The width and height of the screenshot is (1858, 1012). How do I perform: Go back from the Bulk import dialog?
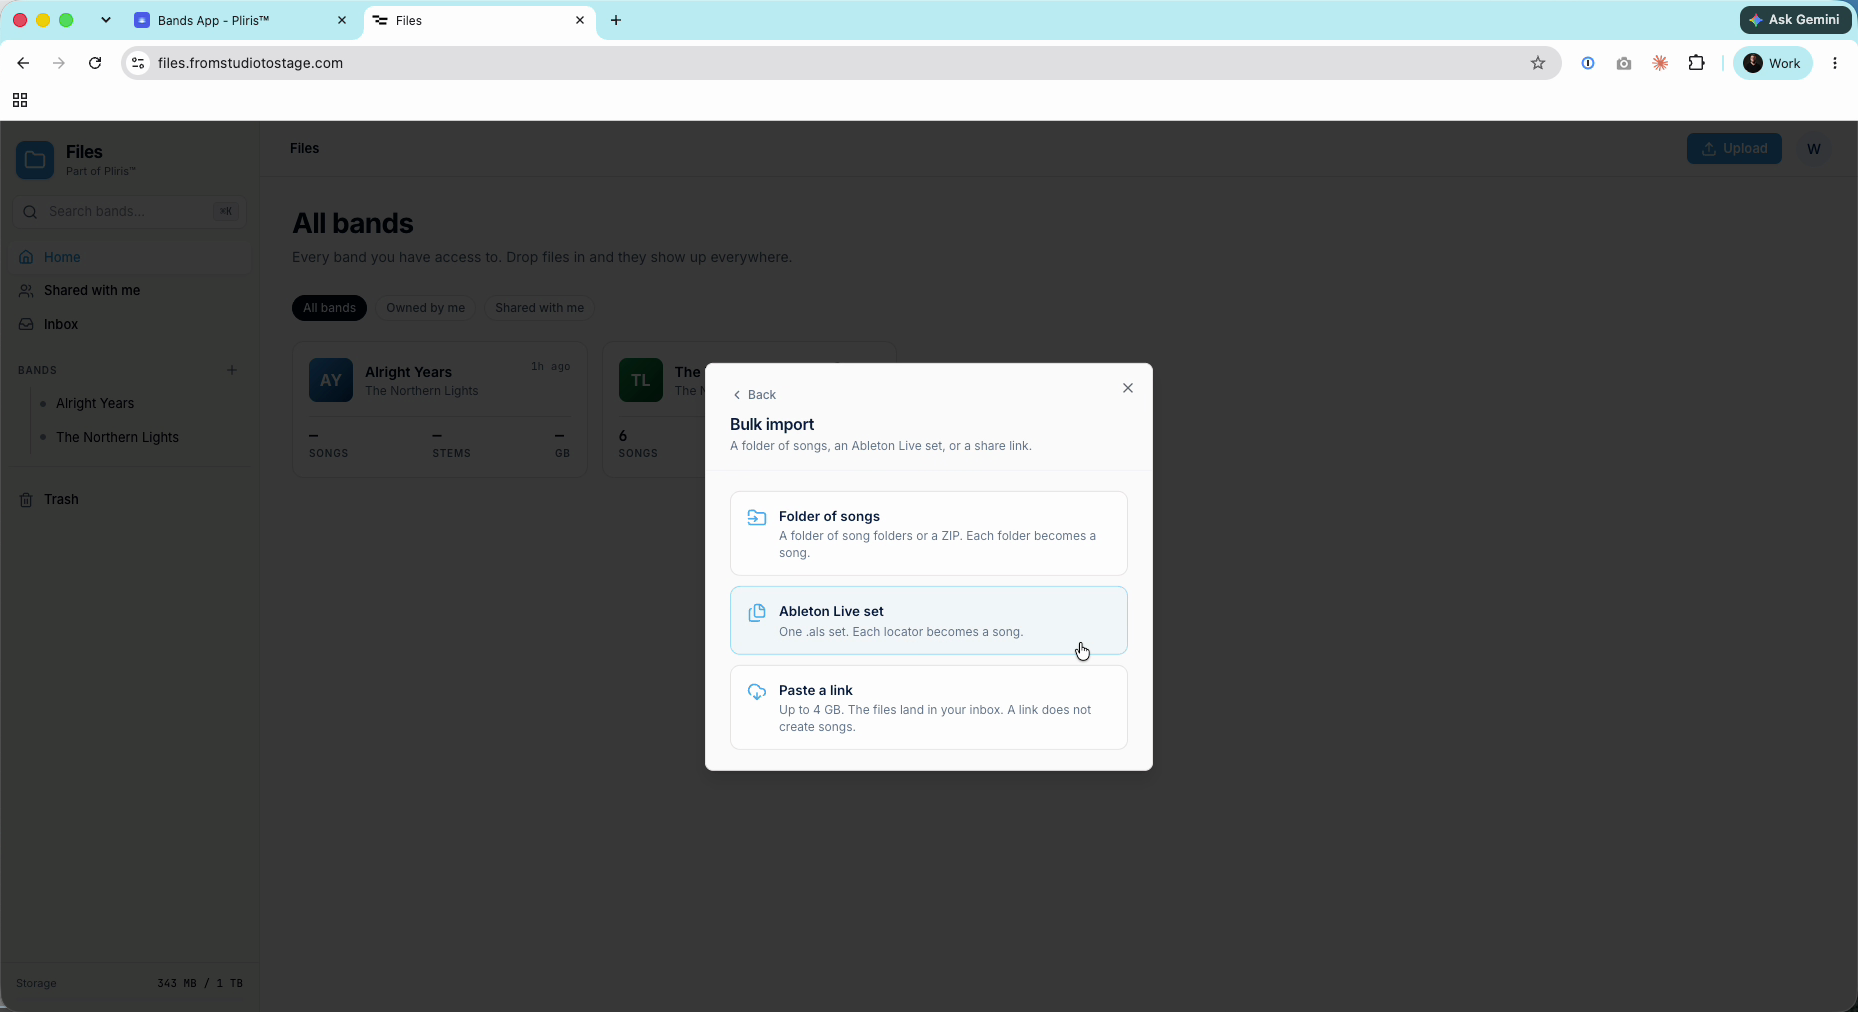pos(754,395)
